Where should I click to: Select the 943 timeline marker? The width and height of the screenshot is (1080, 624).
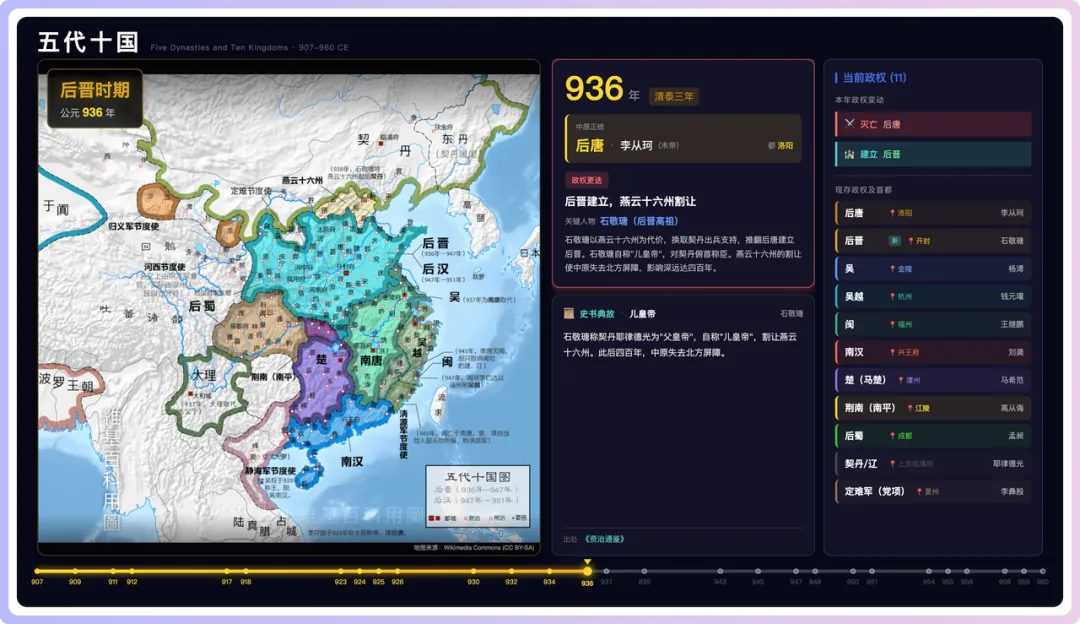720,571
